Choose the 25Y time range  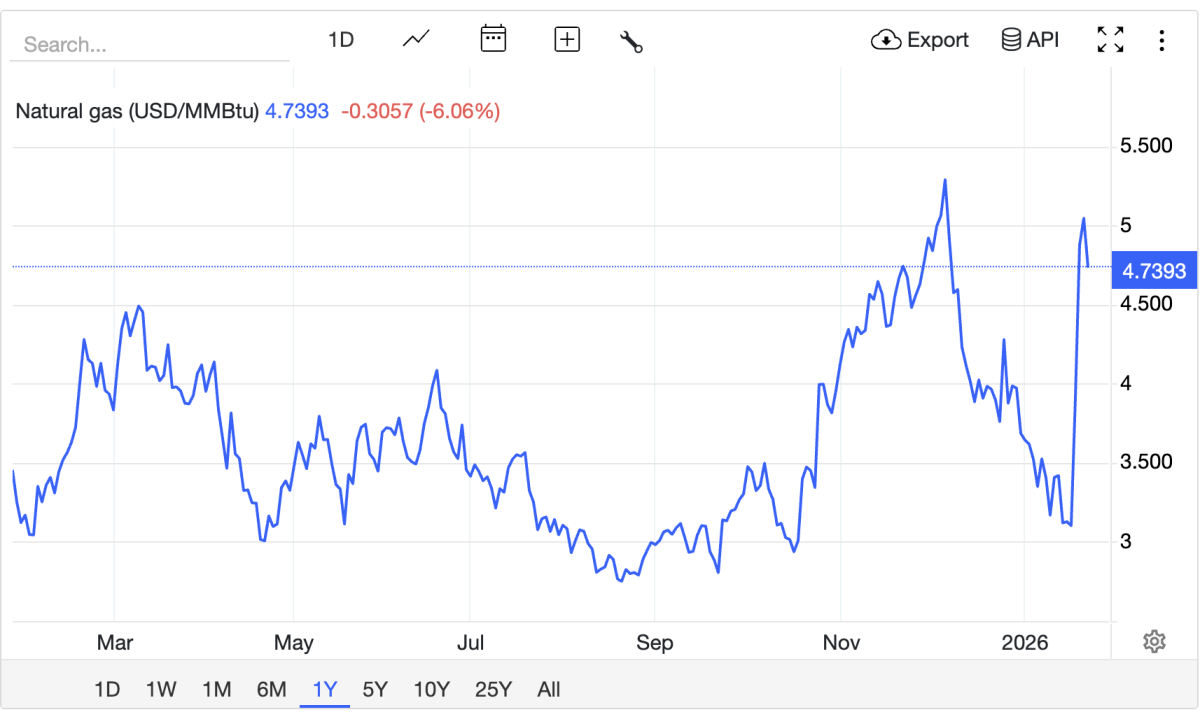(x=493, y=689)
